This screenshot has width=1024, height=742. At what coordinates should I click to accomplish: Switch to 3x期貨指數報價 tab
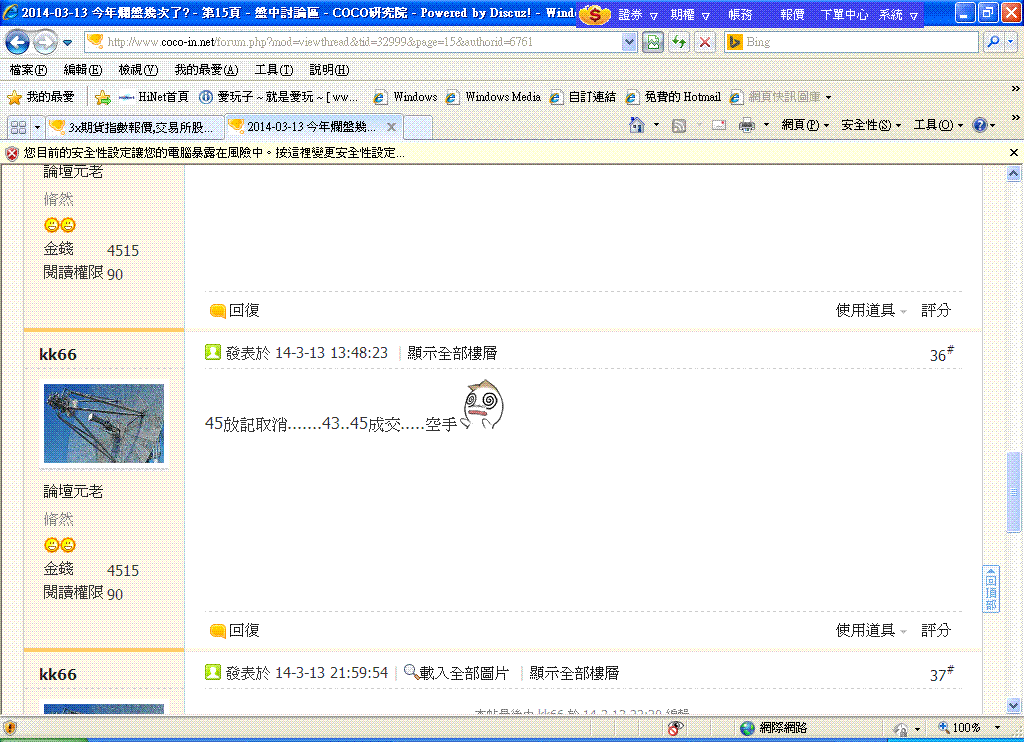(135, 127)
